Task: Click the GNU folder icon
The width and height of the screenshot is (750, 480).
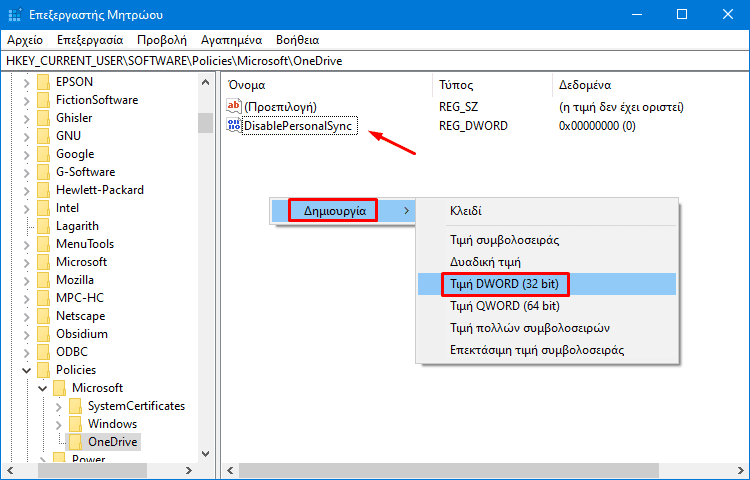Action: tap(44, 136)
